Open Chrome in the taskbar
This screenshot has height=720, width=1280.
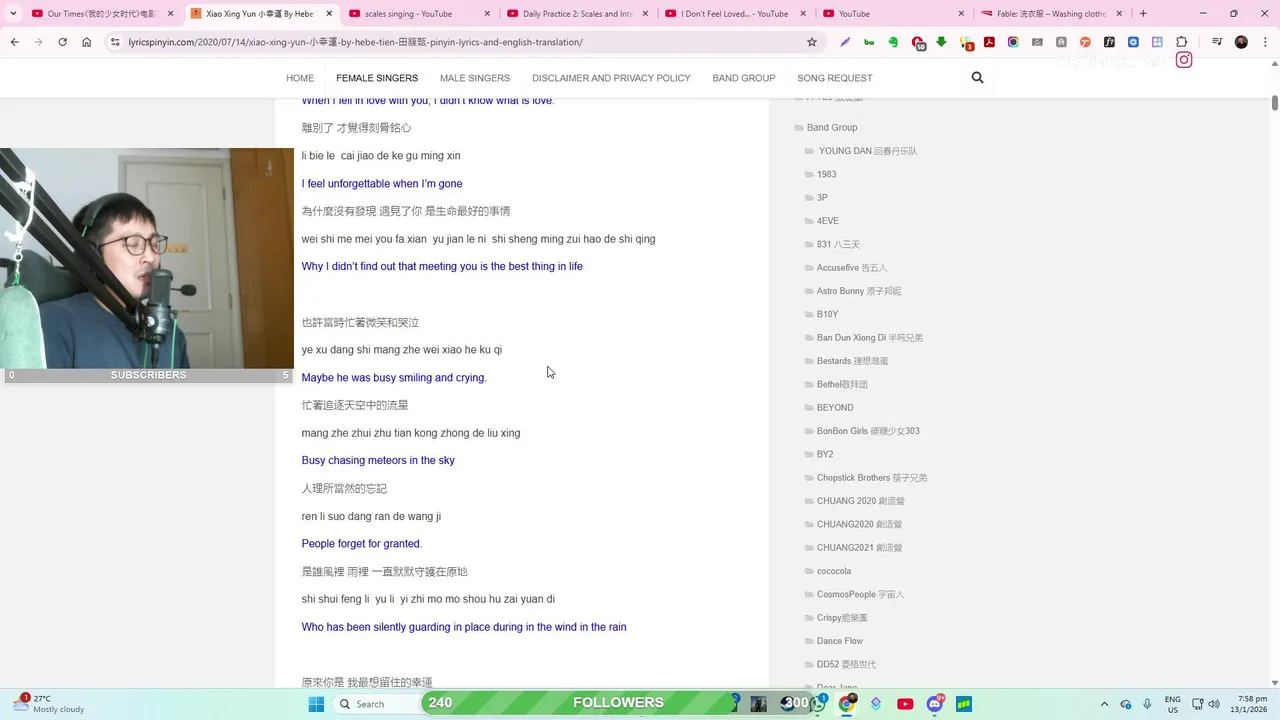(x=846, y=704)
